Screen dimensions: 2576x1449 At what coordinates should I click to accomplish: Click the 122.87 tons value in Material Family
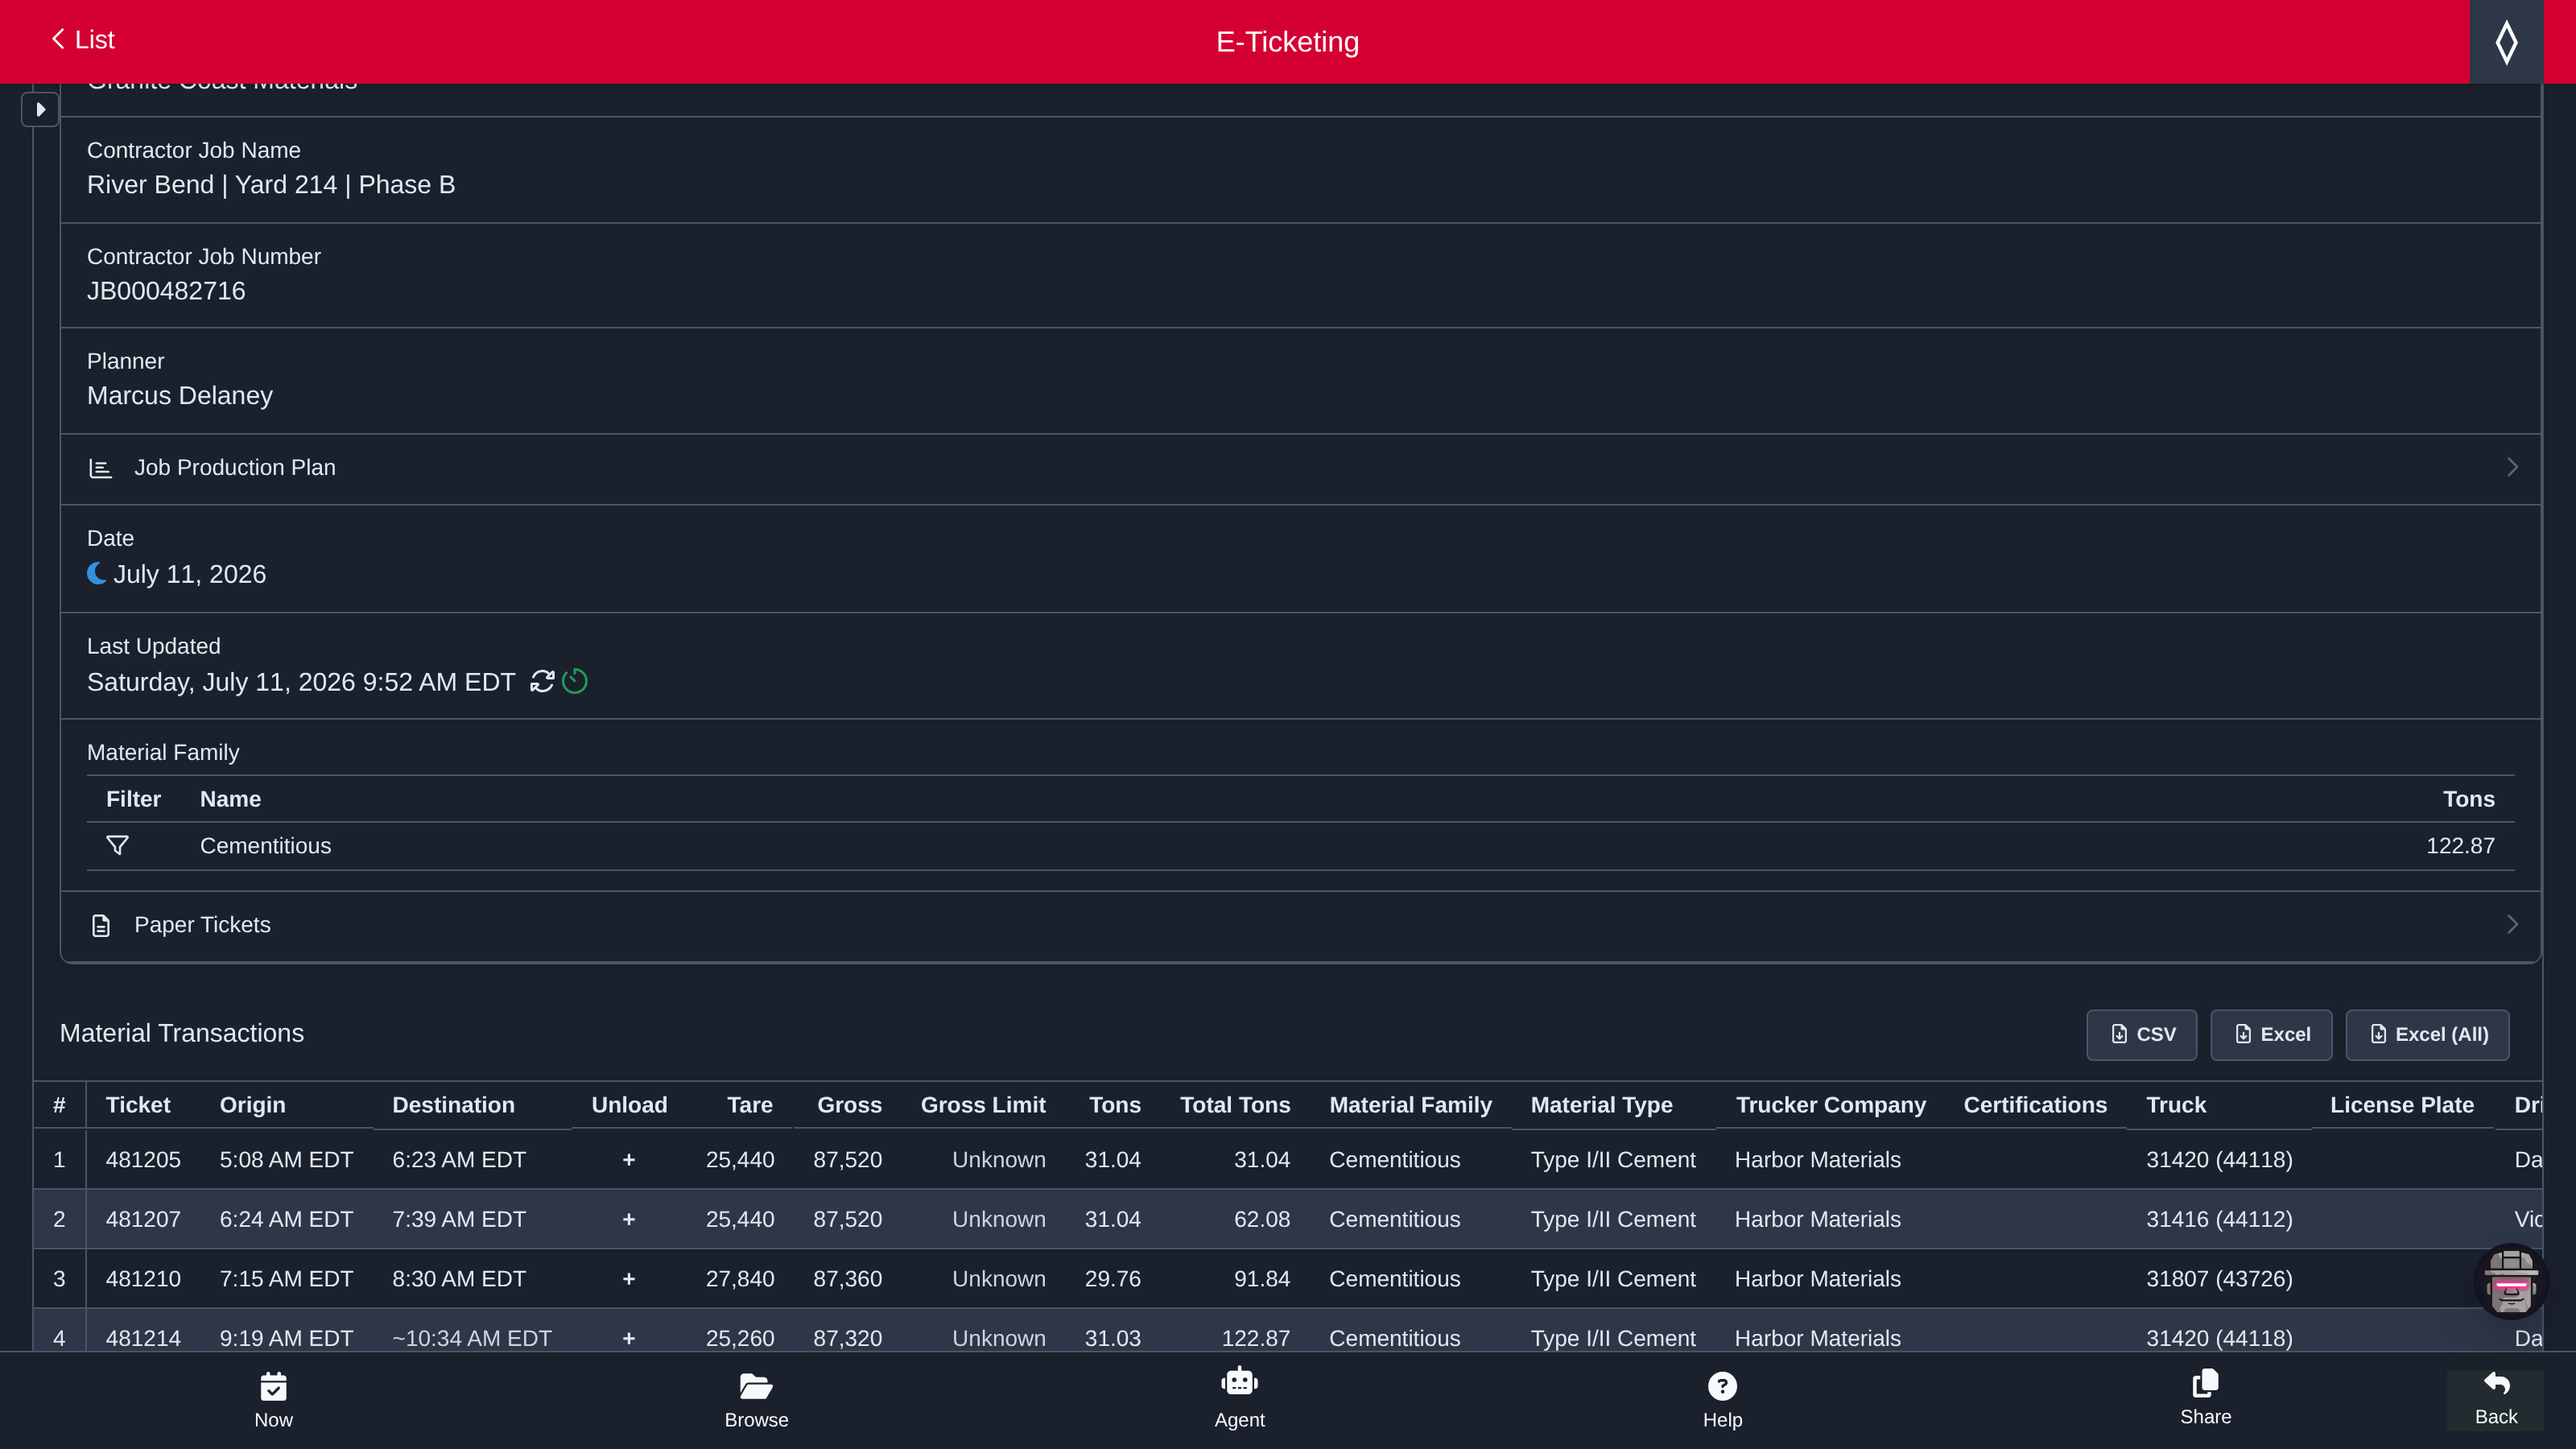(x=2460, y=846)
